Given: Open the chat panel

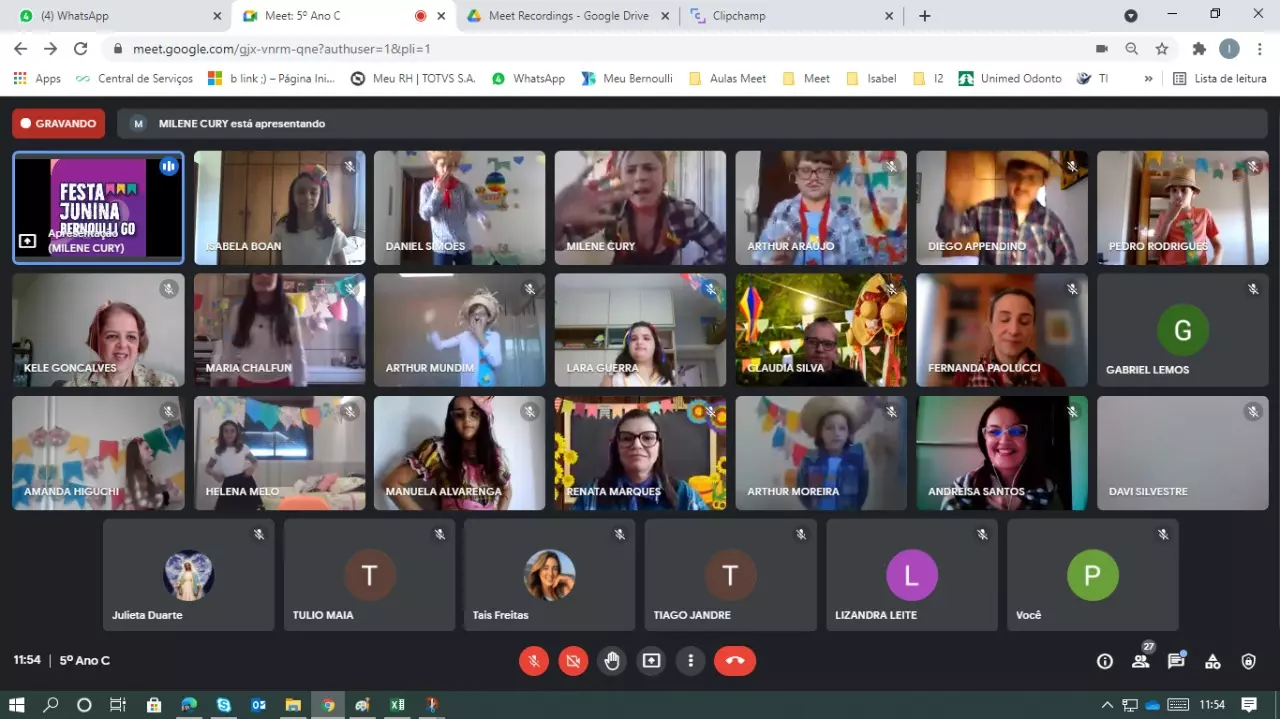Looking at the screenshot, I should [1176, 661].
